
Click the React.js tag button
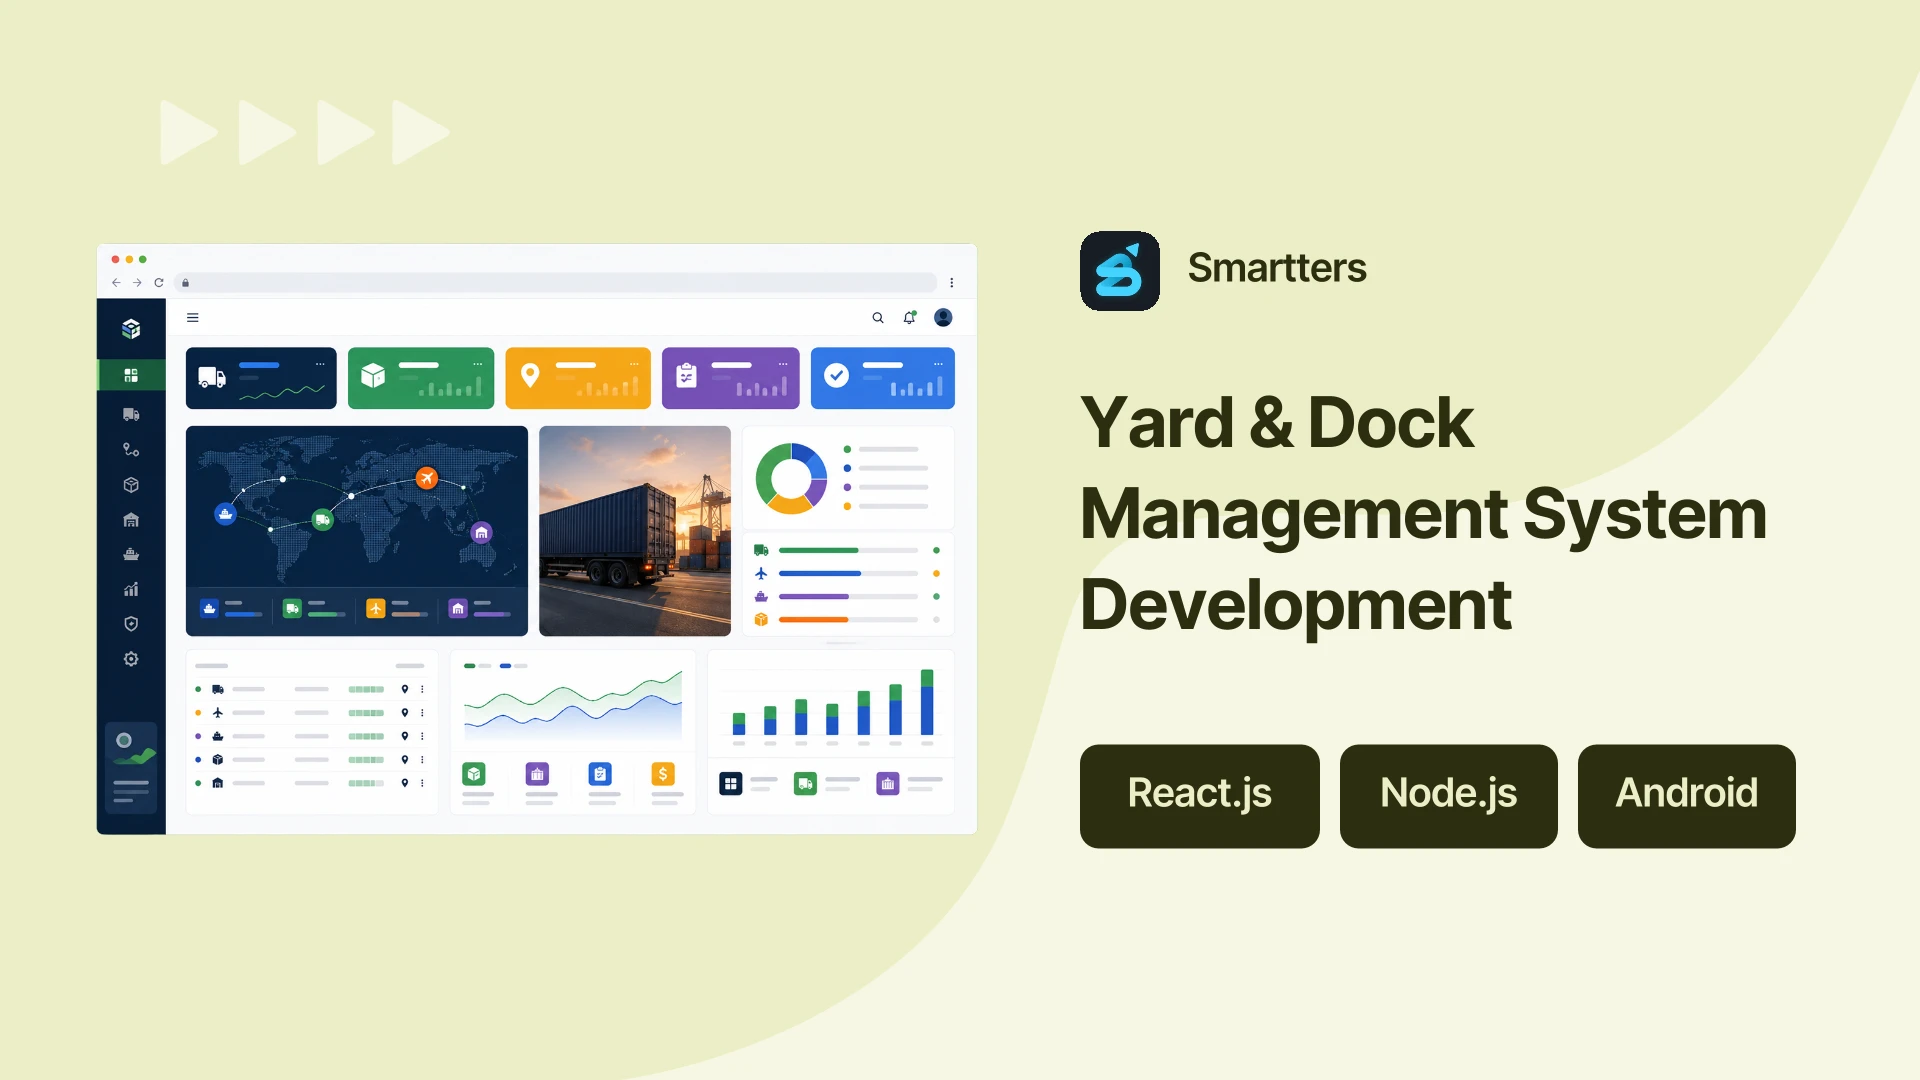pyautogui.click(x=1199, y=796)
